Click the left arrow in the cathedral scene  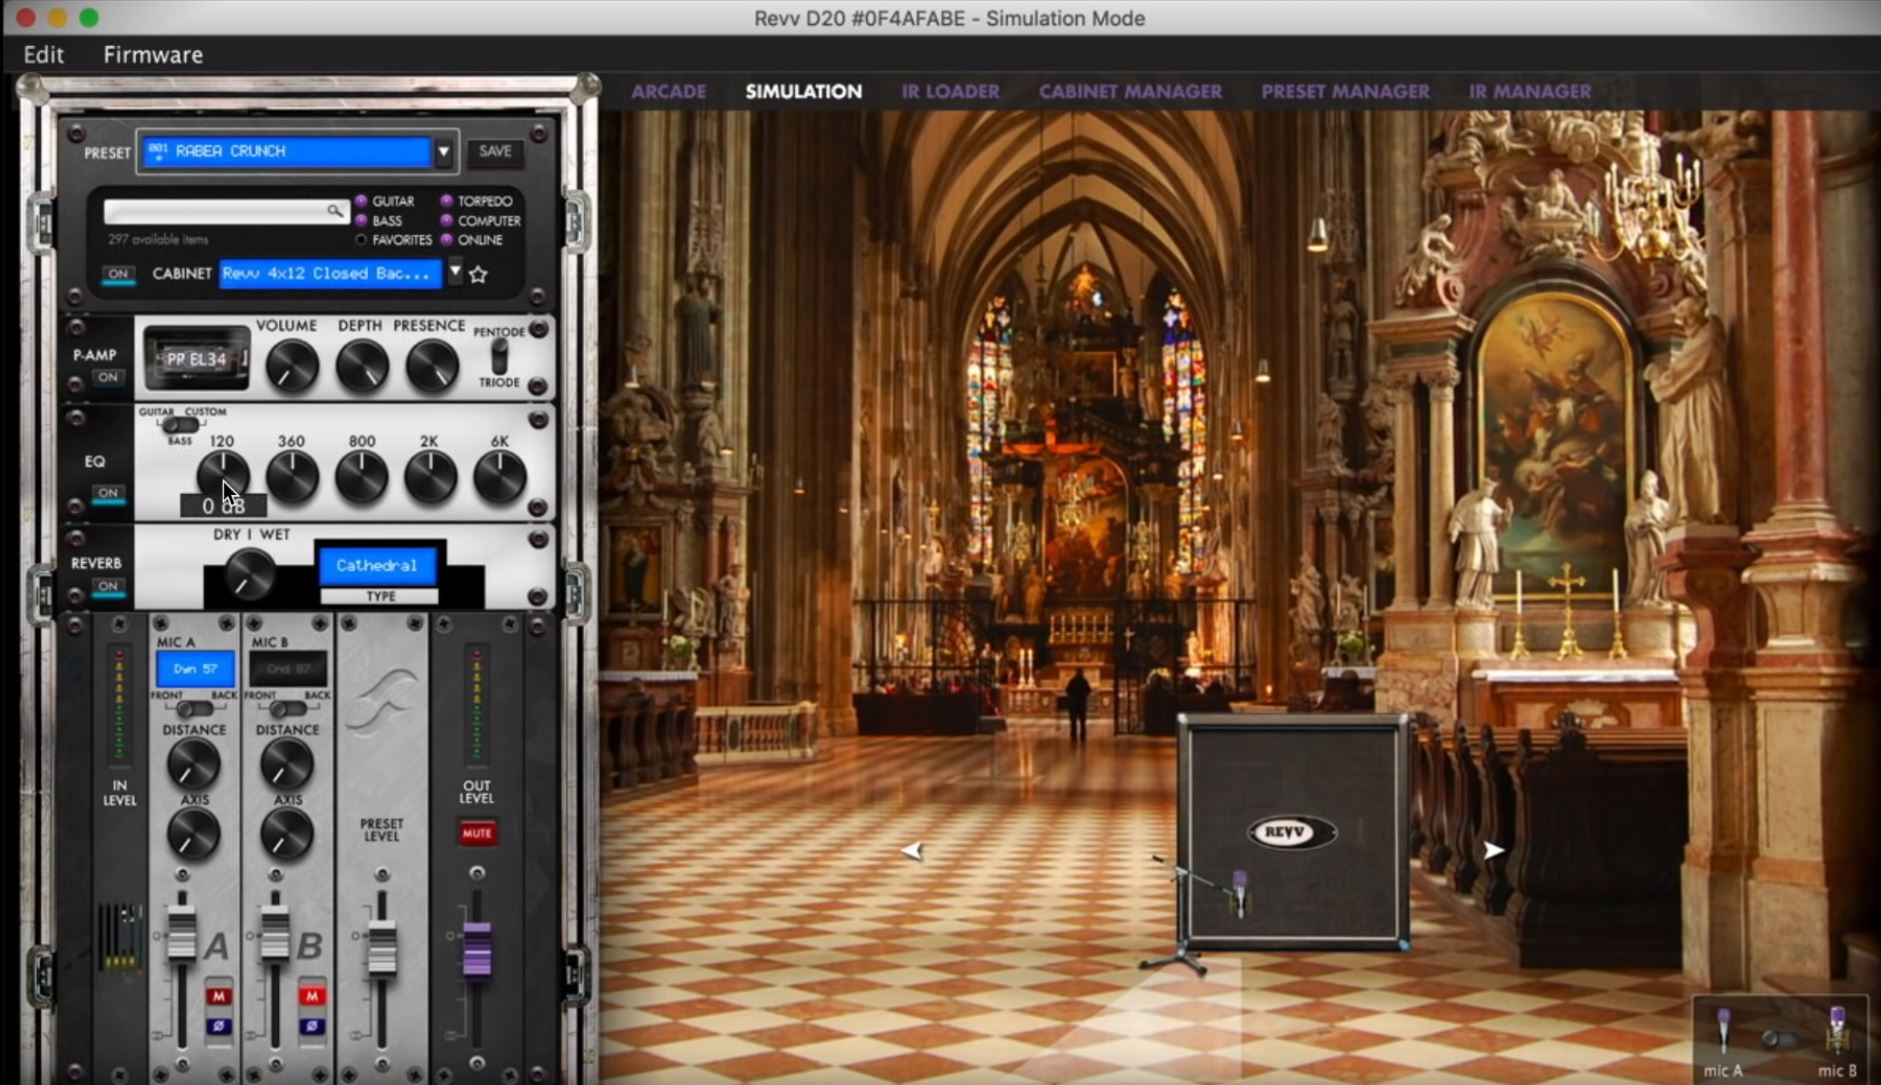(x=911, y=851)
